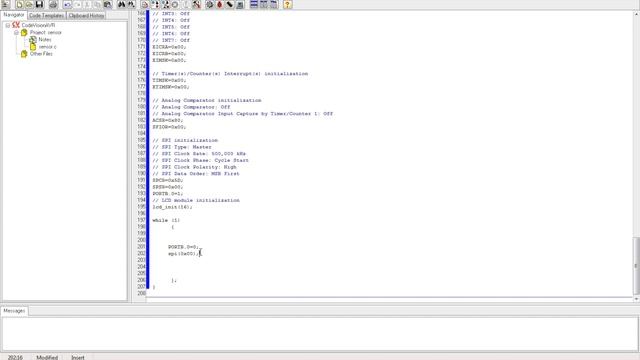640x360 pixels.
Task: Save the file with the floppy disk icon
Action: click(x=40, y=4)
